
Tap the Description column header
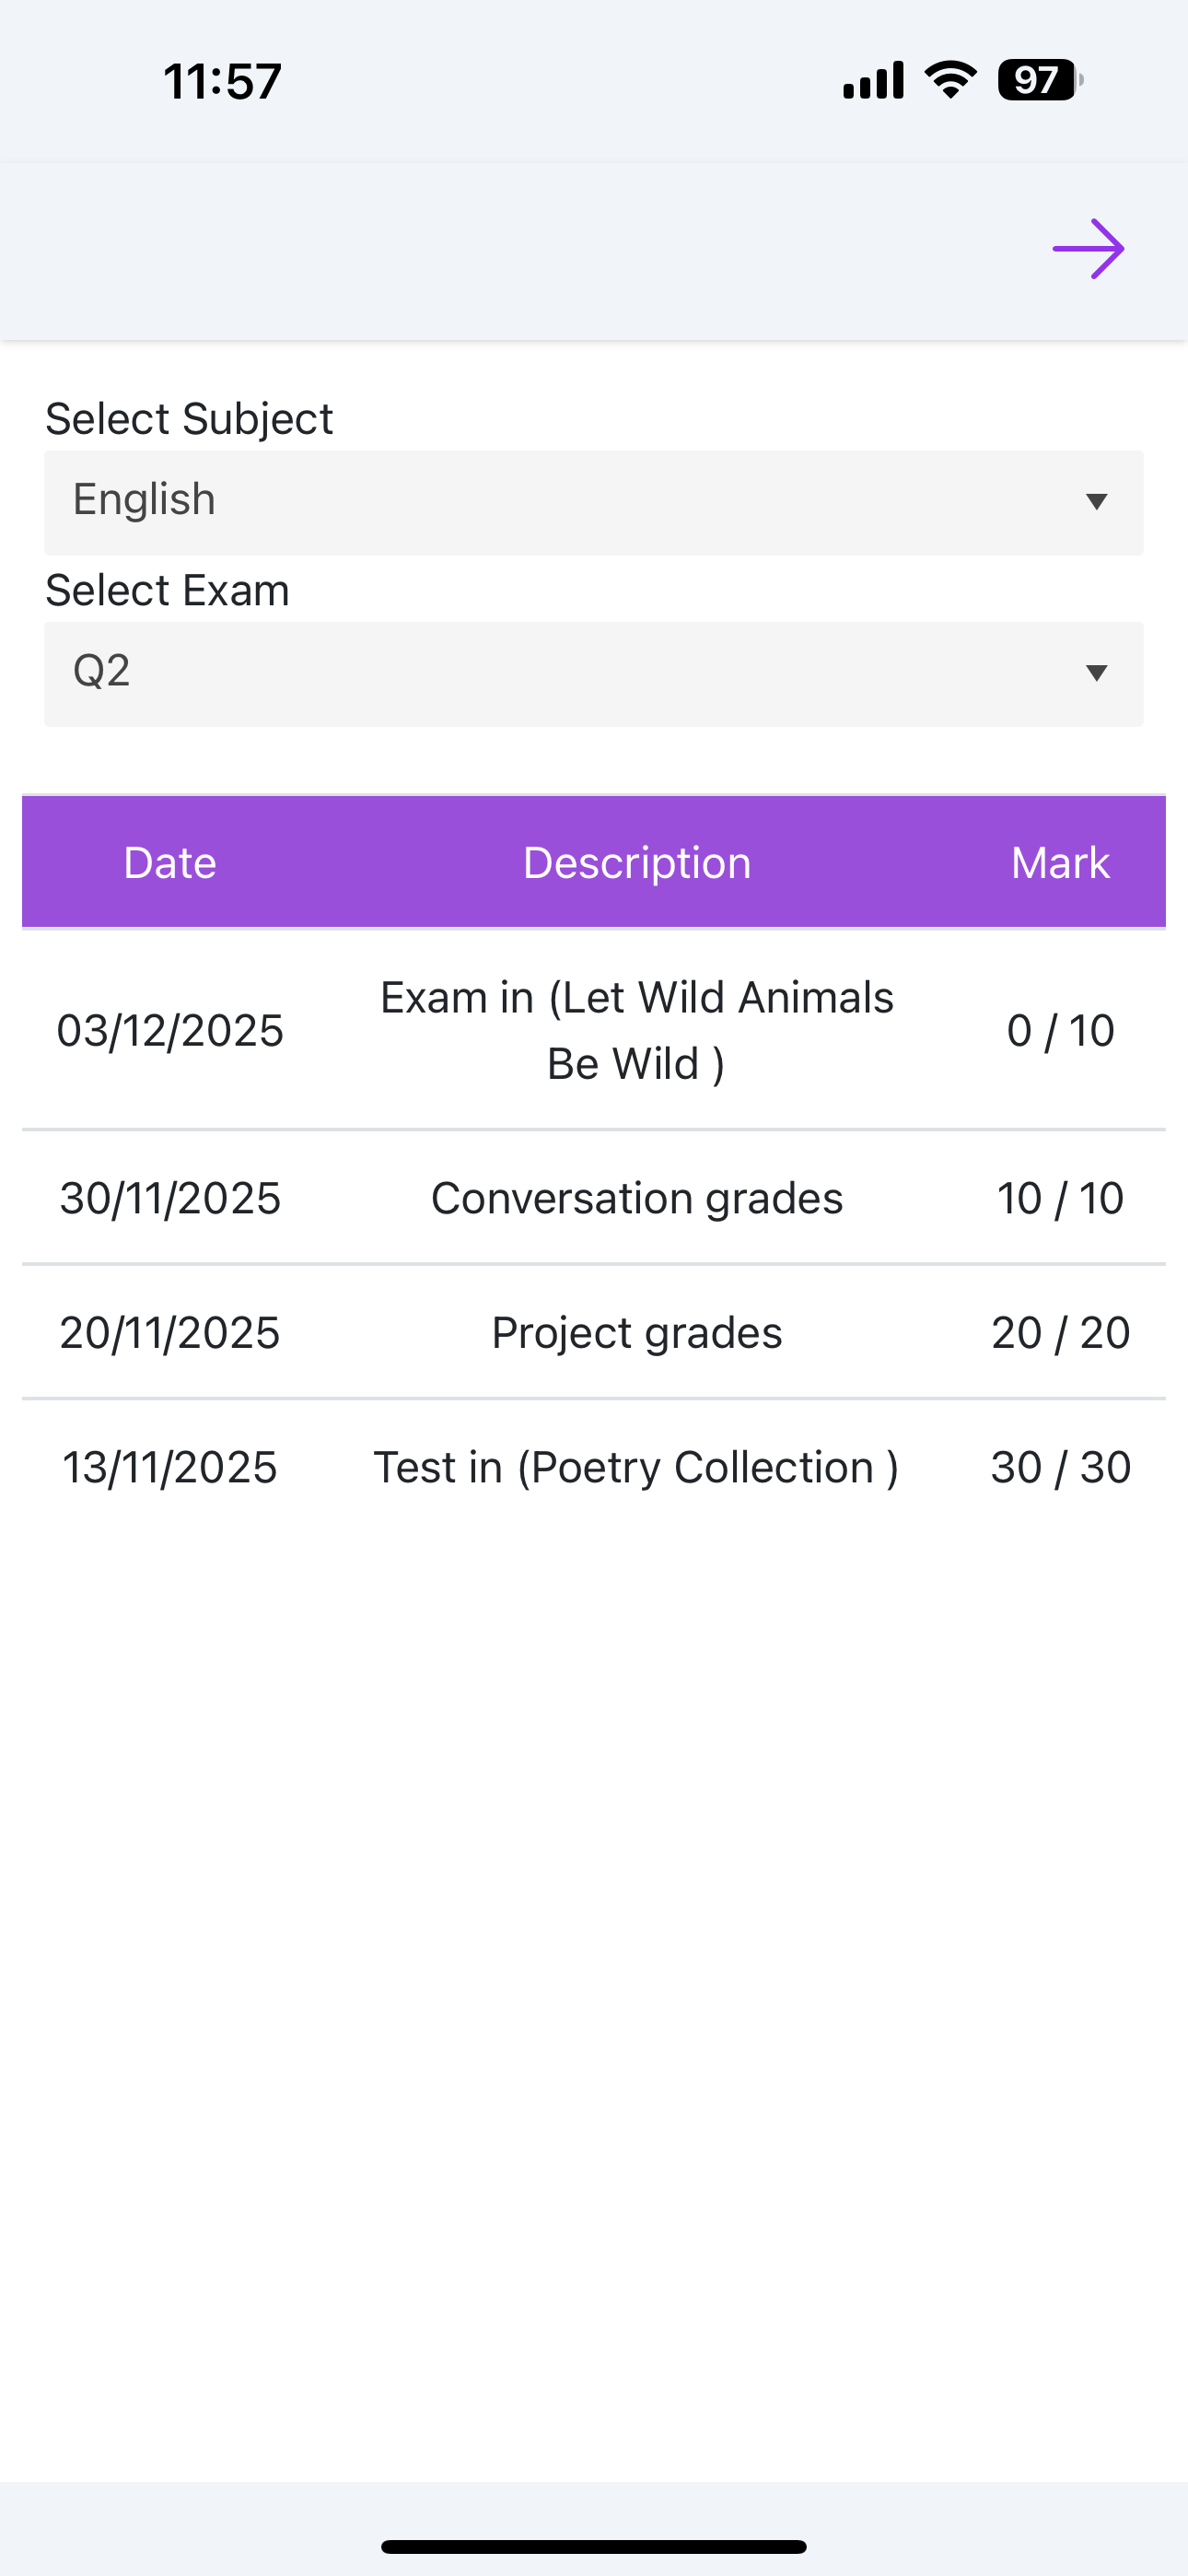[637, 863]
